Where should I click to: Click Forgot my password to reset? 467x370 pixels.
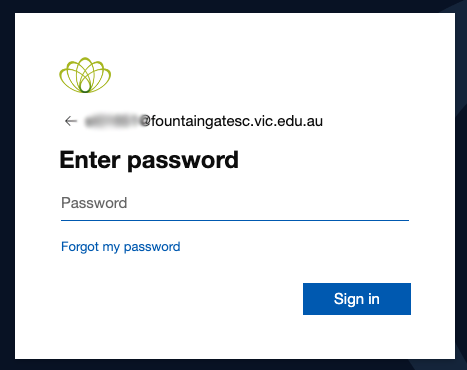coord(121,247)
